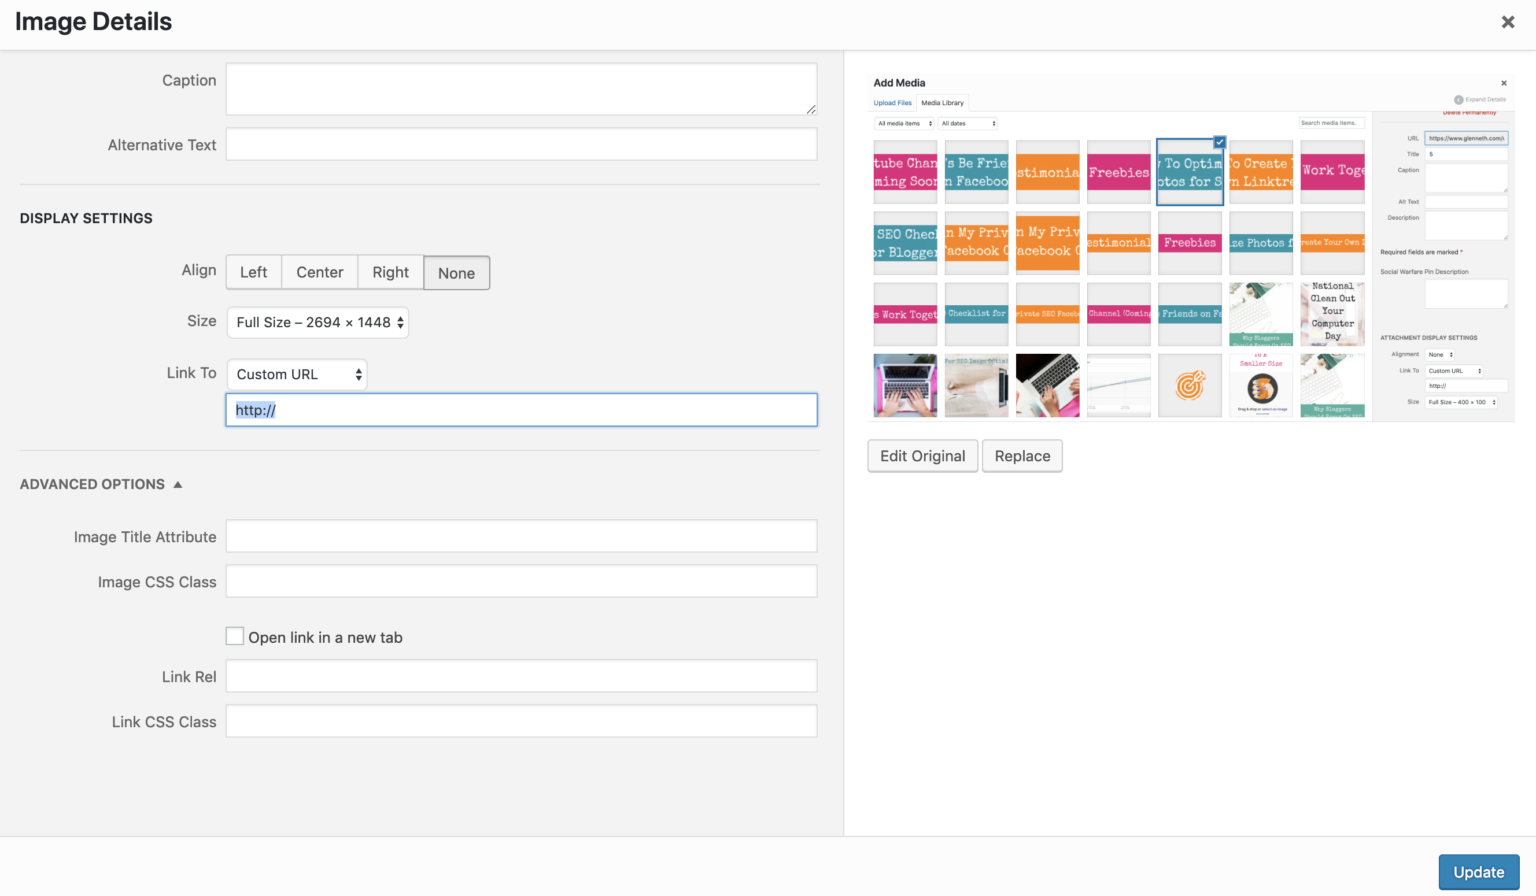Viewport: 1536px width, 896px height.
Task: Open the Size dropdown showing Full Size
Action: click(x=317, y=322)
